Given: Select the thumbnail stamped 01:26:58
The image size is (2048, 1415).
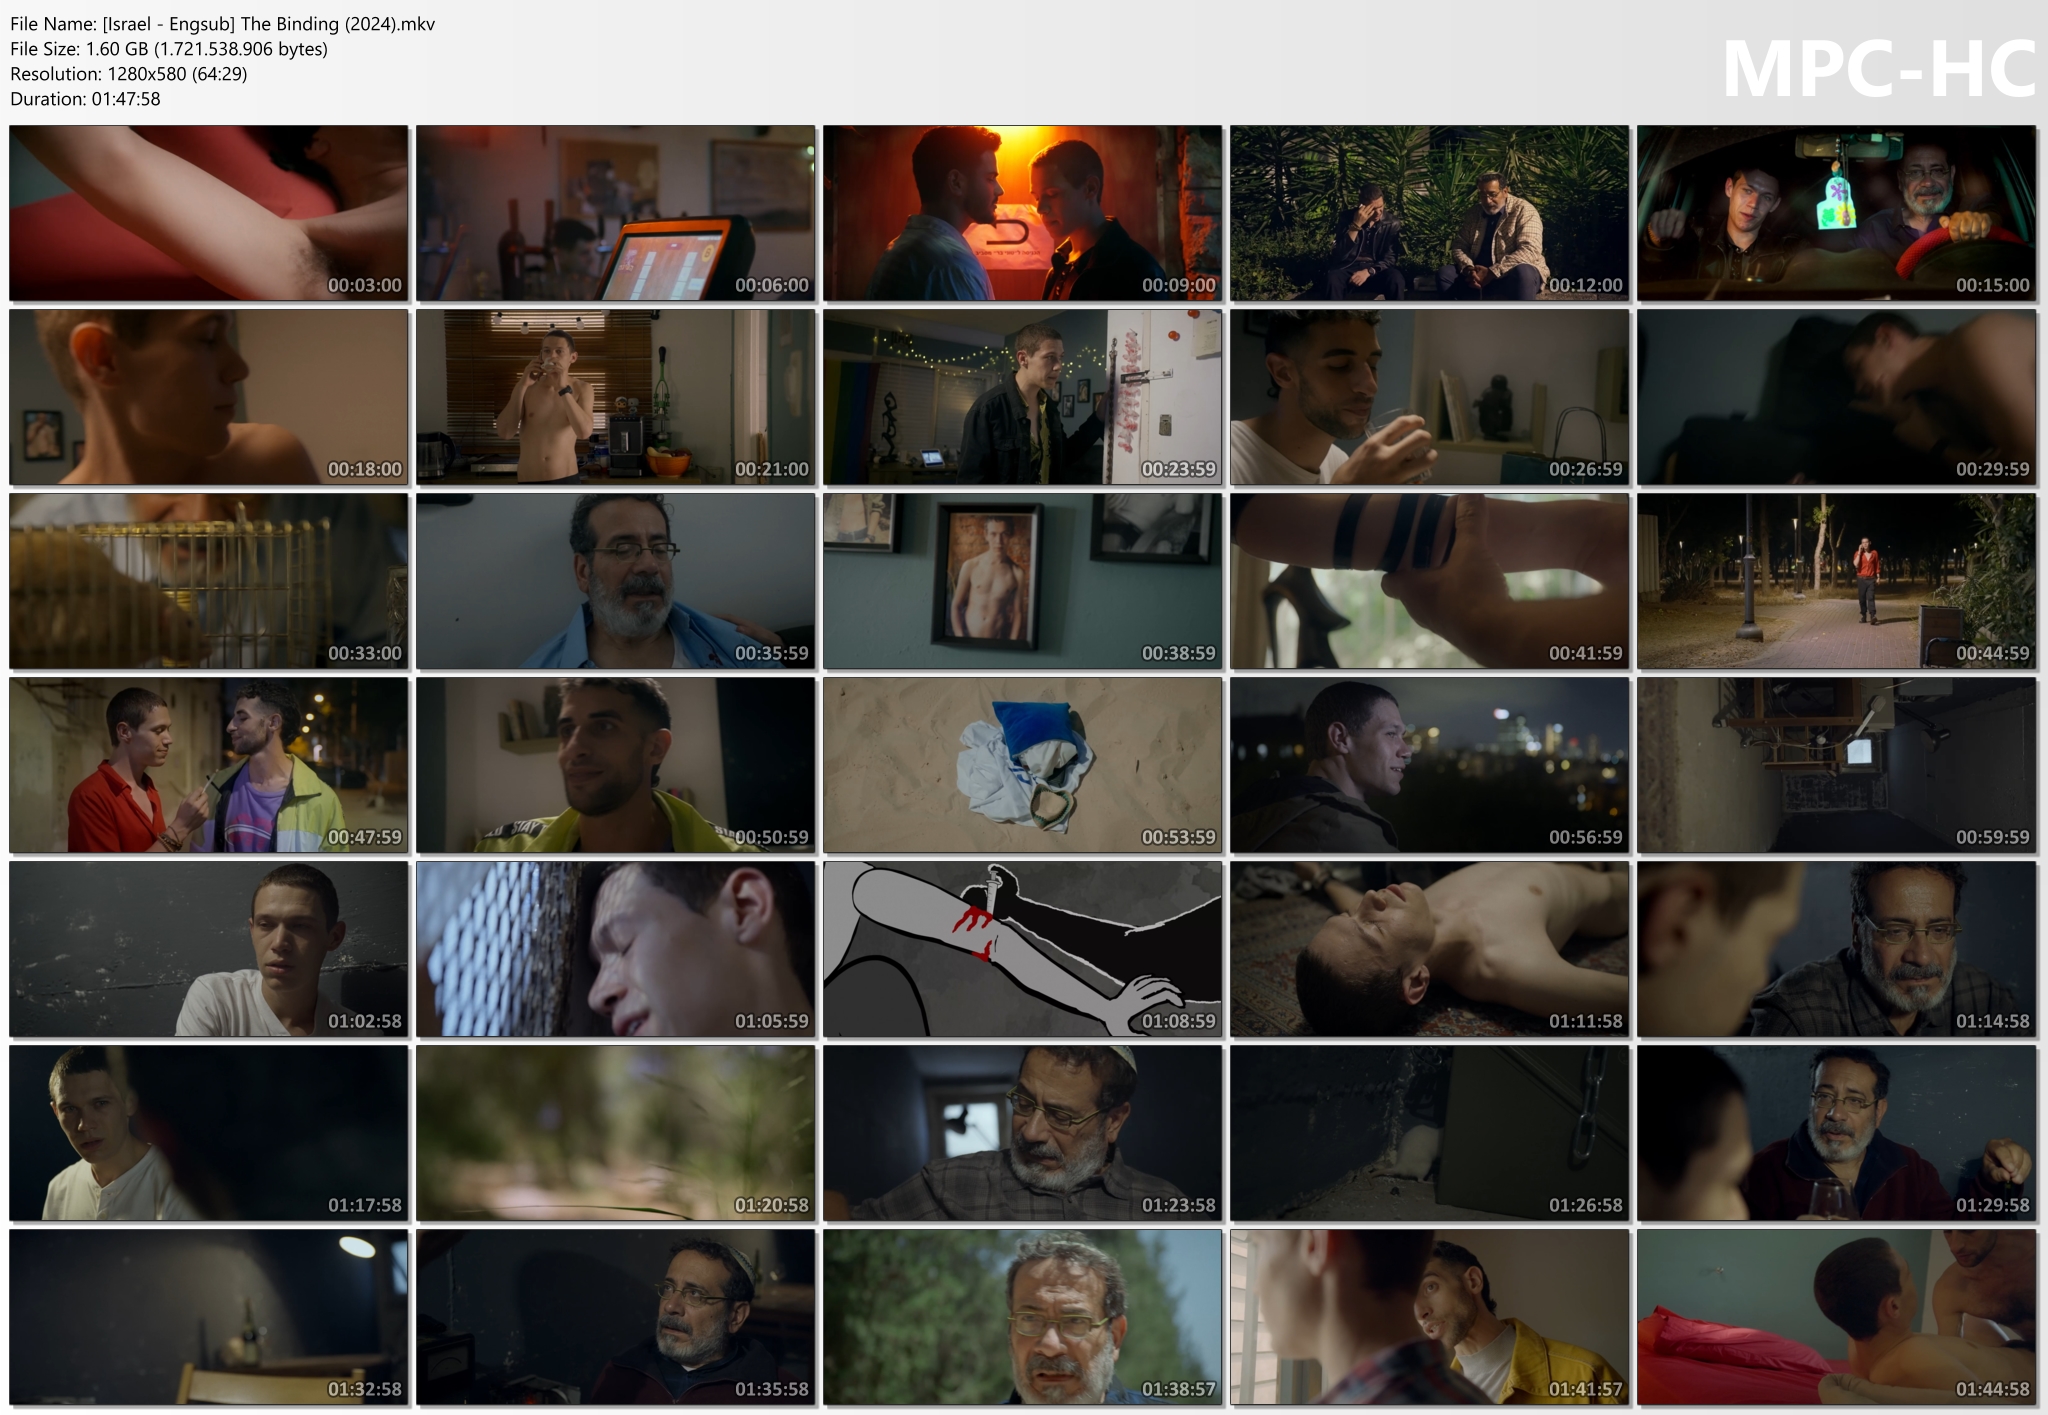Looking at the screenshot, I should (x=1429, y=1133).
